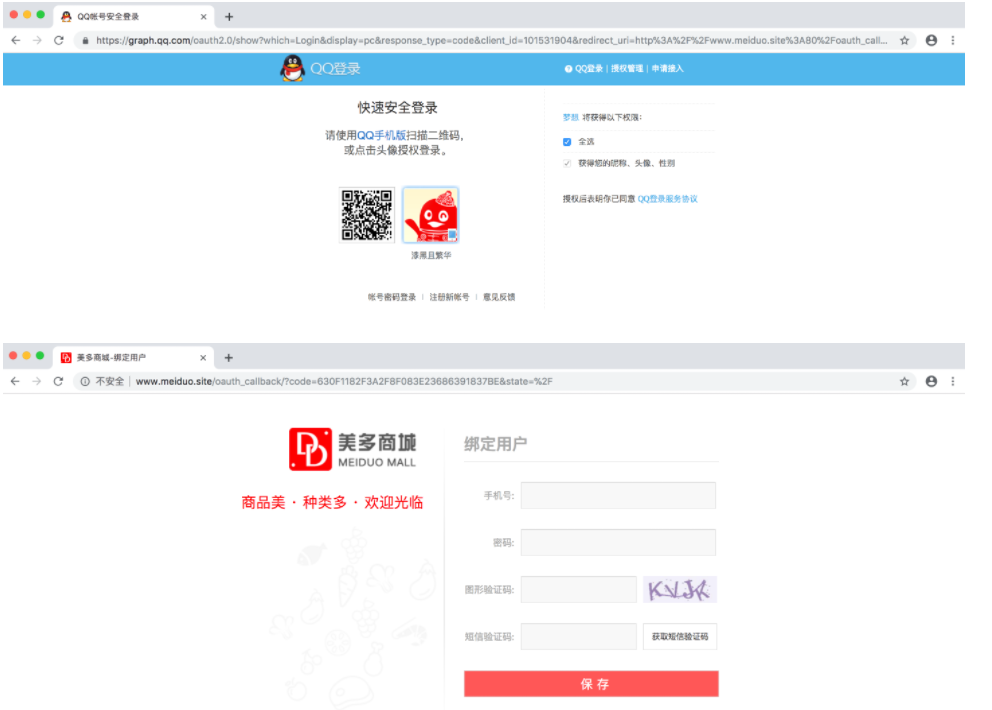Reload the Meiduo oauth_callback page
This screenshot has height=710, width=992.
click(58, 382)
